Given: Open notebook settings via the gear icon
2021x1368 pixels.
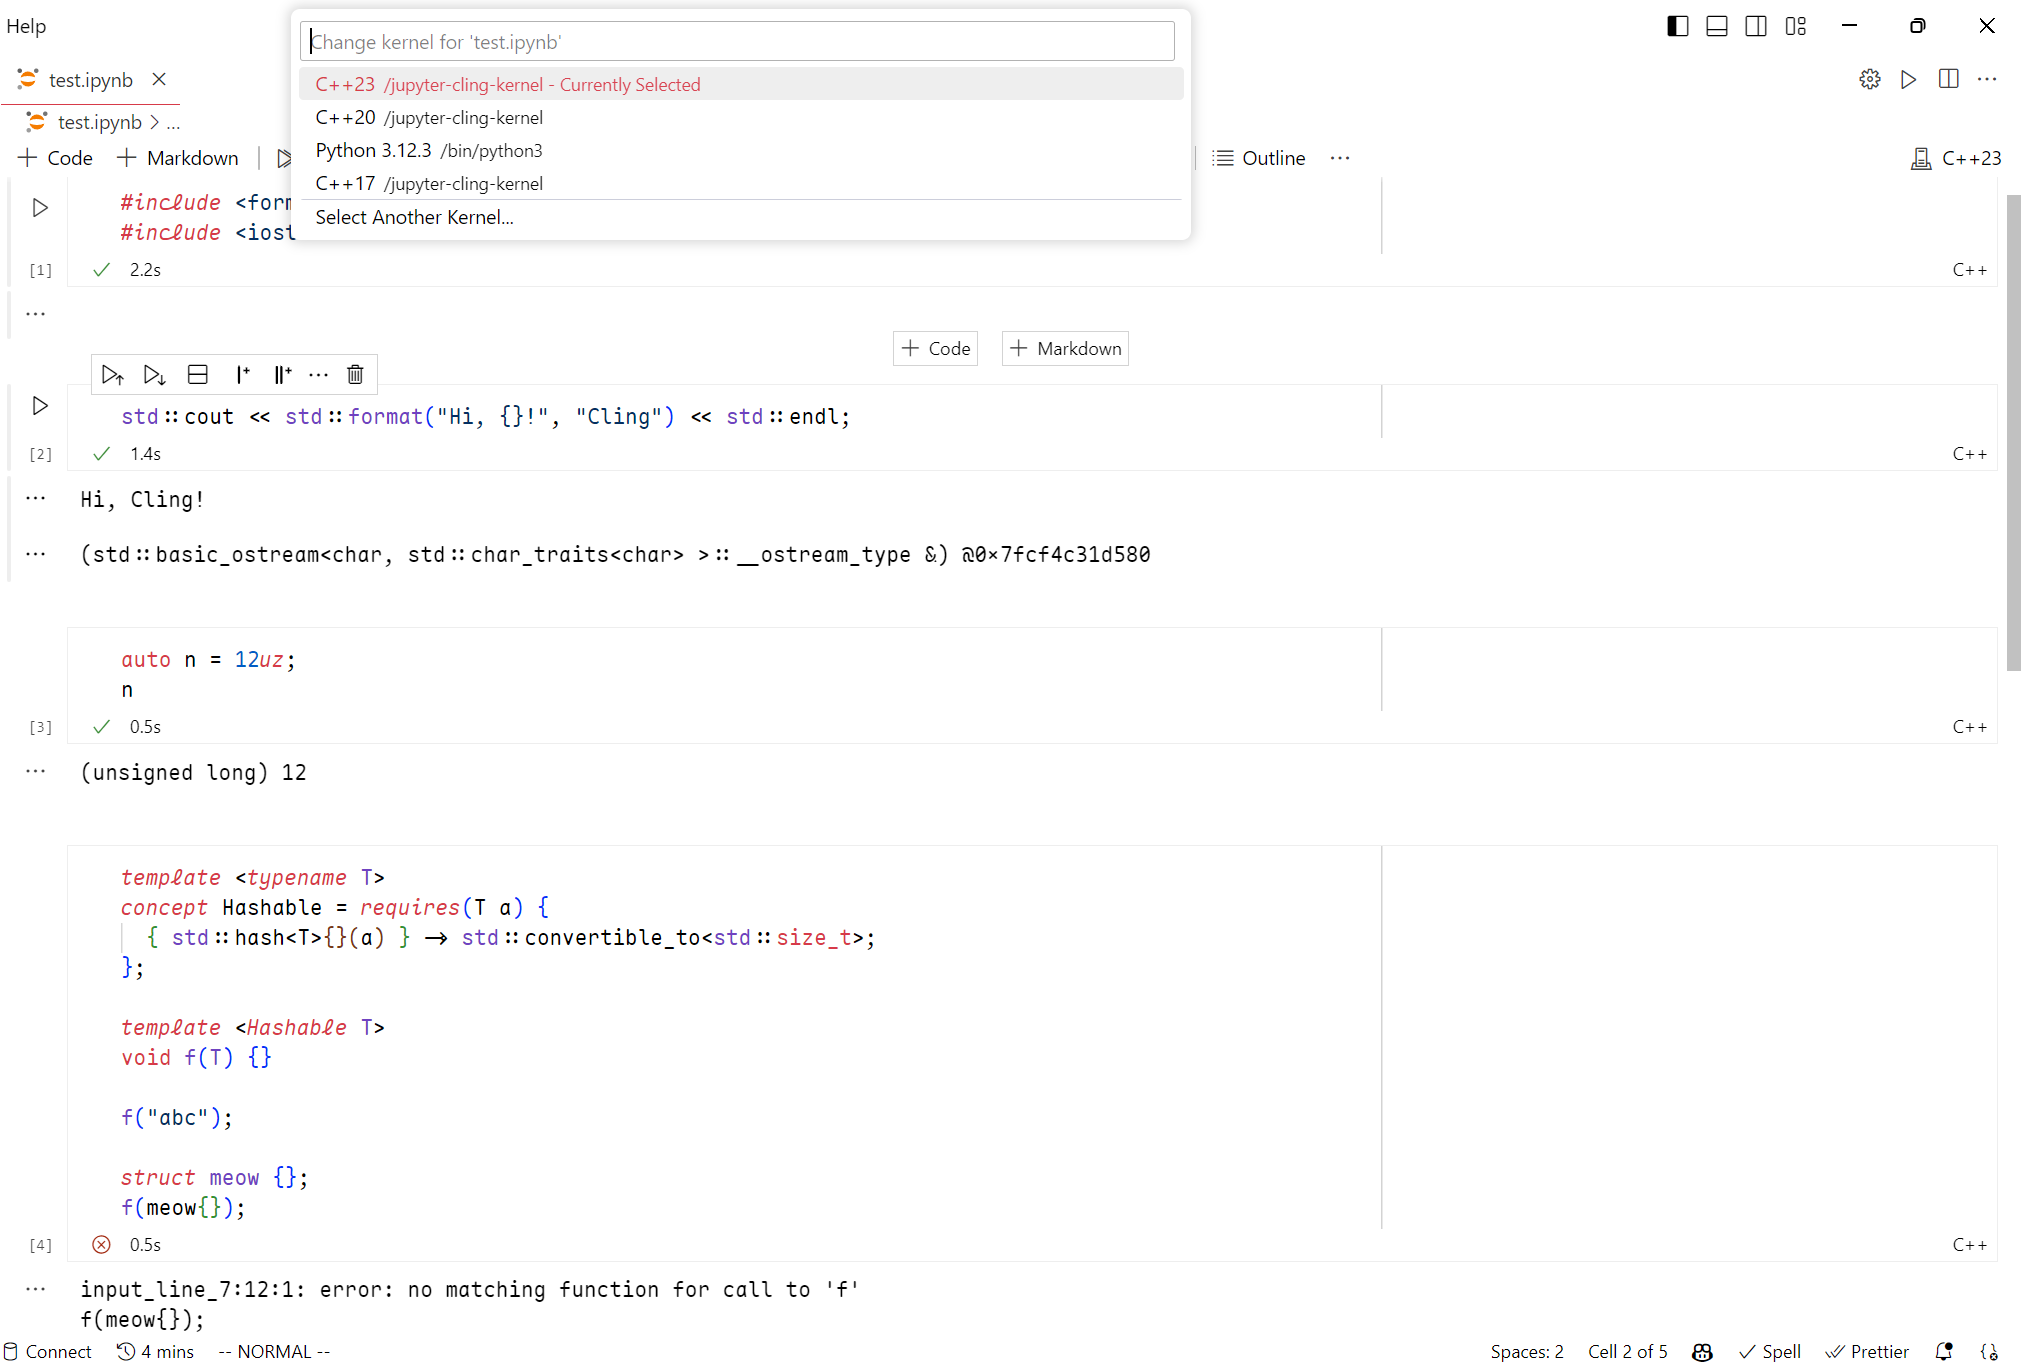Looking at the screenshot, I should pos(1869,79).
